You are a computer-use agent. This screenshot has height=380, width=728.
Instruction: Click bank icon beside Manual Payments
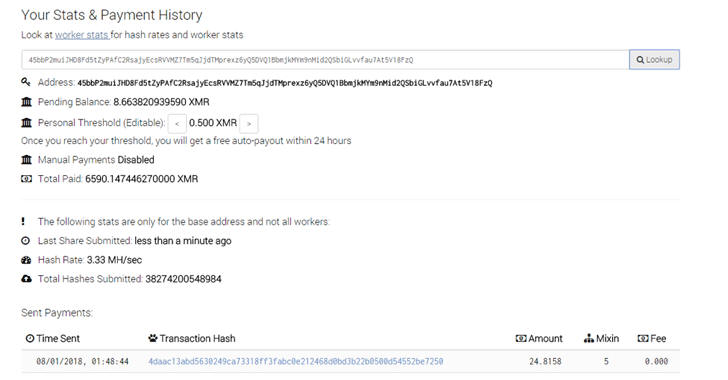coord(26,160)
